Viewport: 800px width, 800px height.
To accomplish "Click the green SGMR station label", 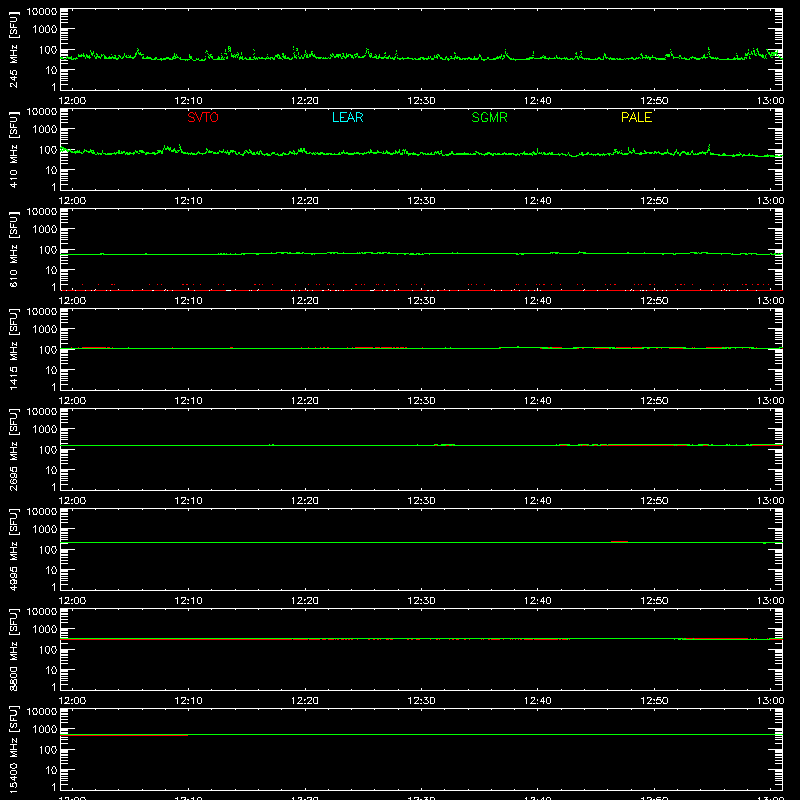I will (489, 117).
